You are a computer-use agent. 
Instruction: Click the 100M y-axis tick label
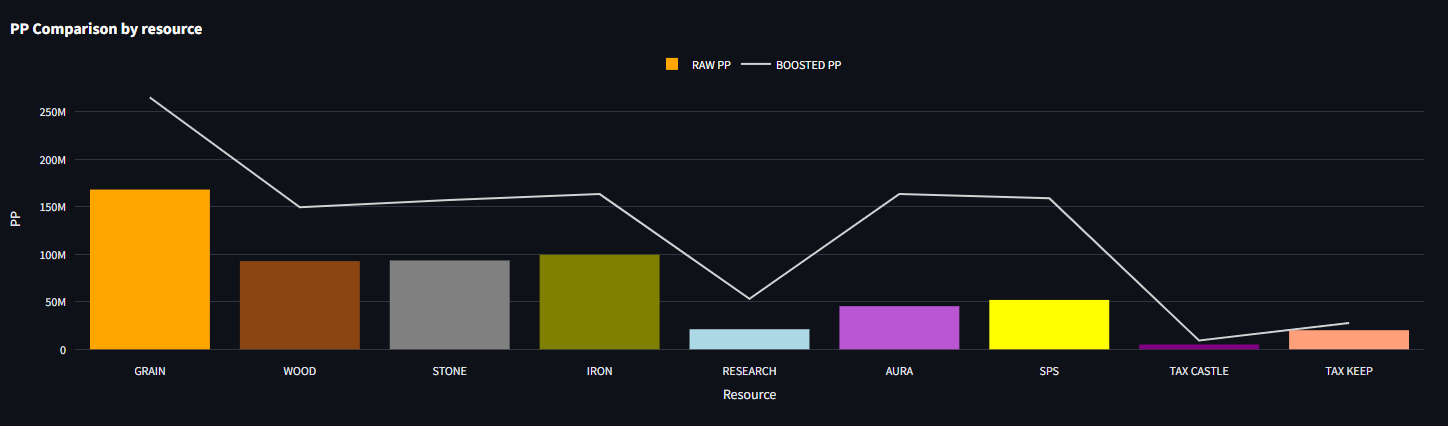coord(52,255)
